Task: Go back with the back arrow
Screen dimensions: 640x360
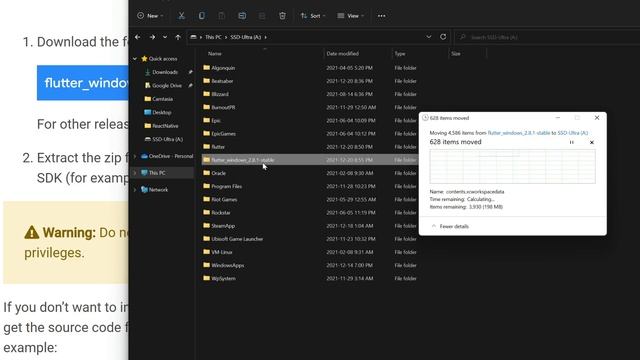Action: (138, 37)
